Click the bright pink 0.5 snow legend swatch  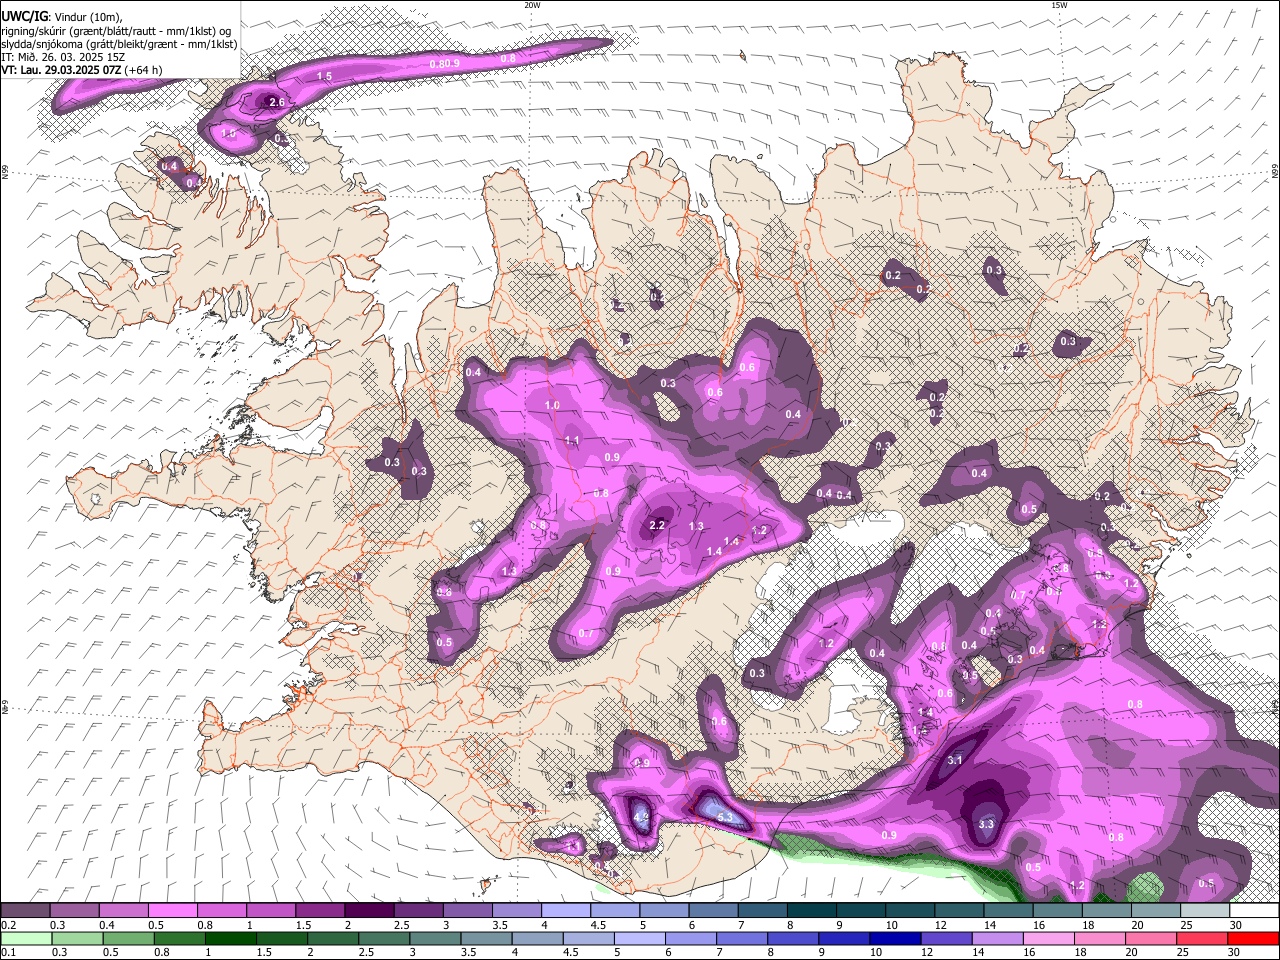173,910
